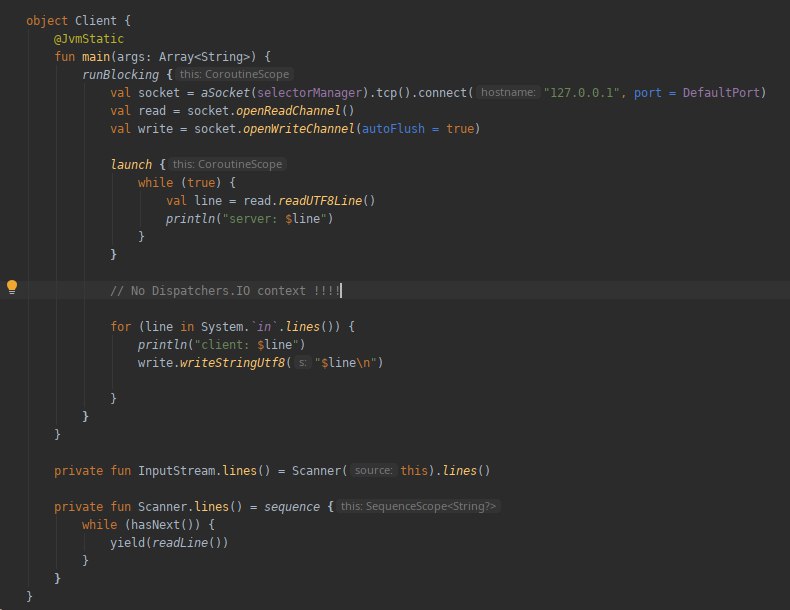The image size is (790, 610).
Task: Click the aSocket function call
Action: (x=225, y=93)
